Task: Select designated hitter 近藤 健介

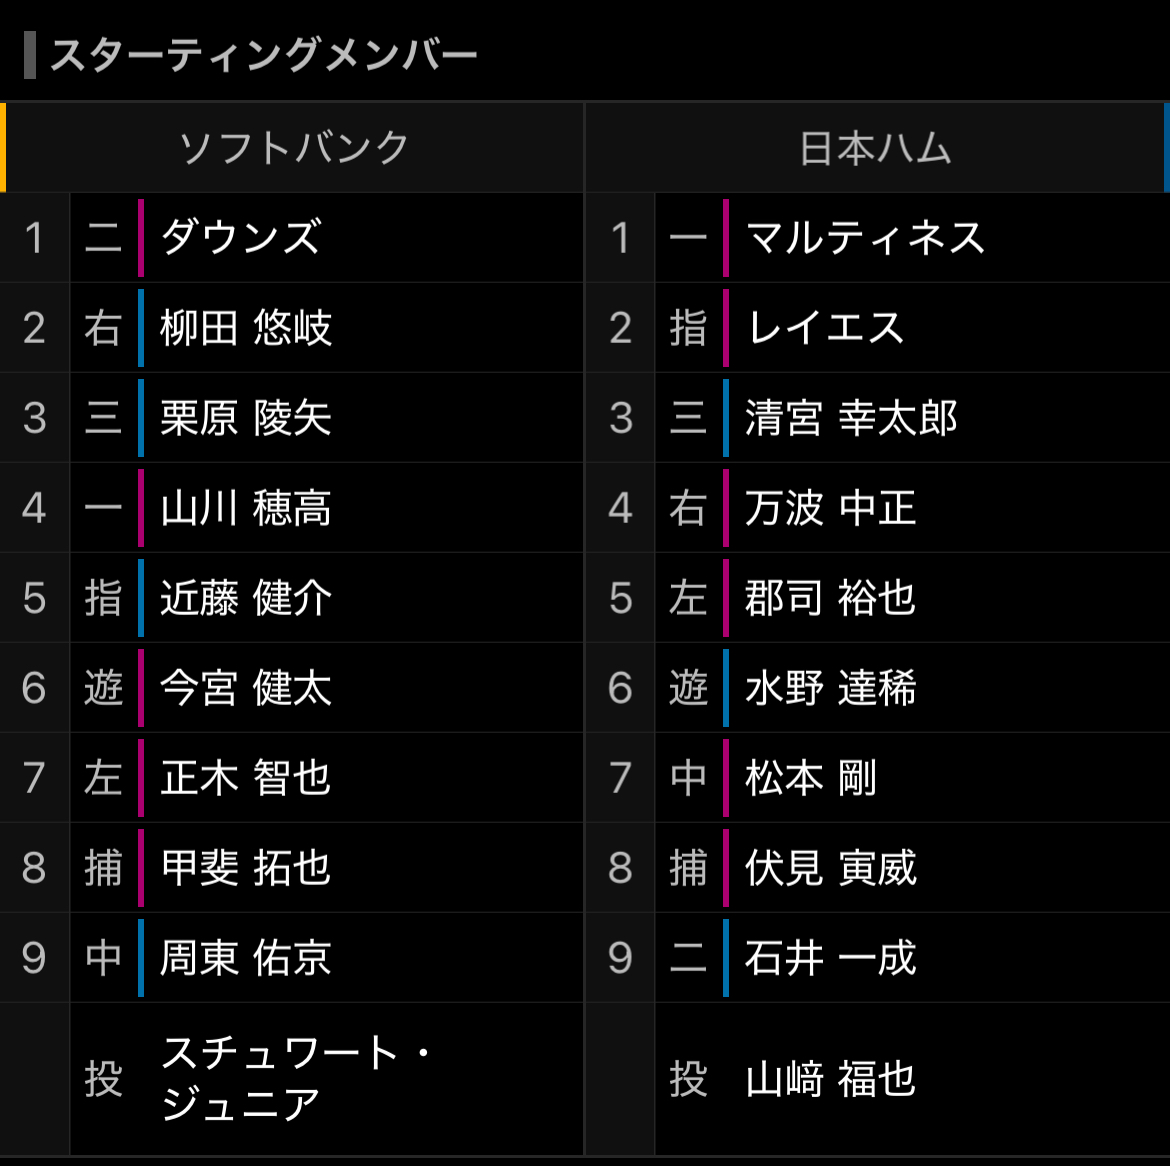Action: pos(246,598)
